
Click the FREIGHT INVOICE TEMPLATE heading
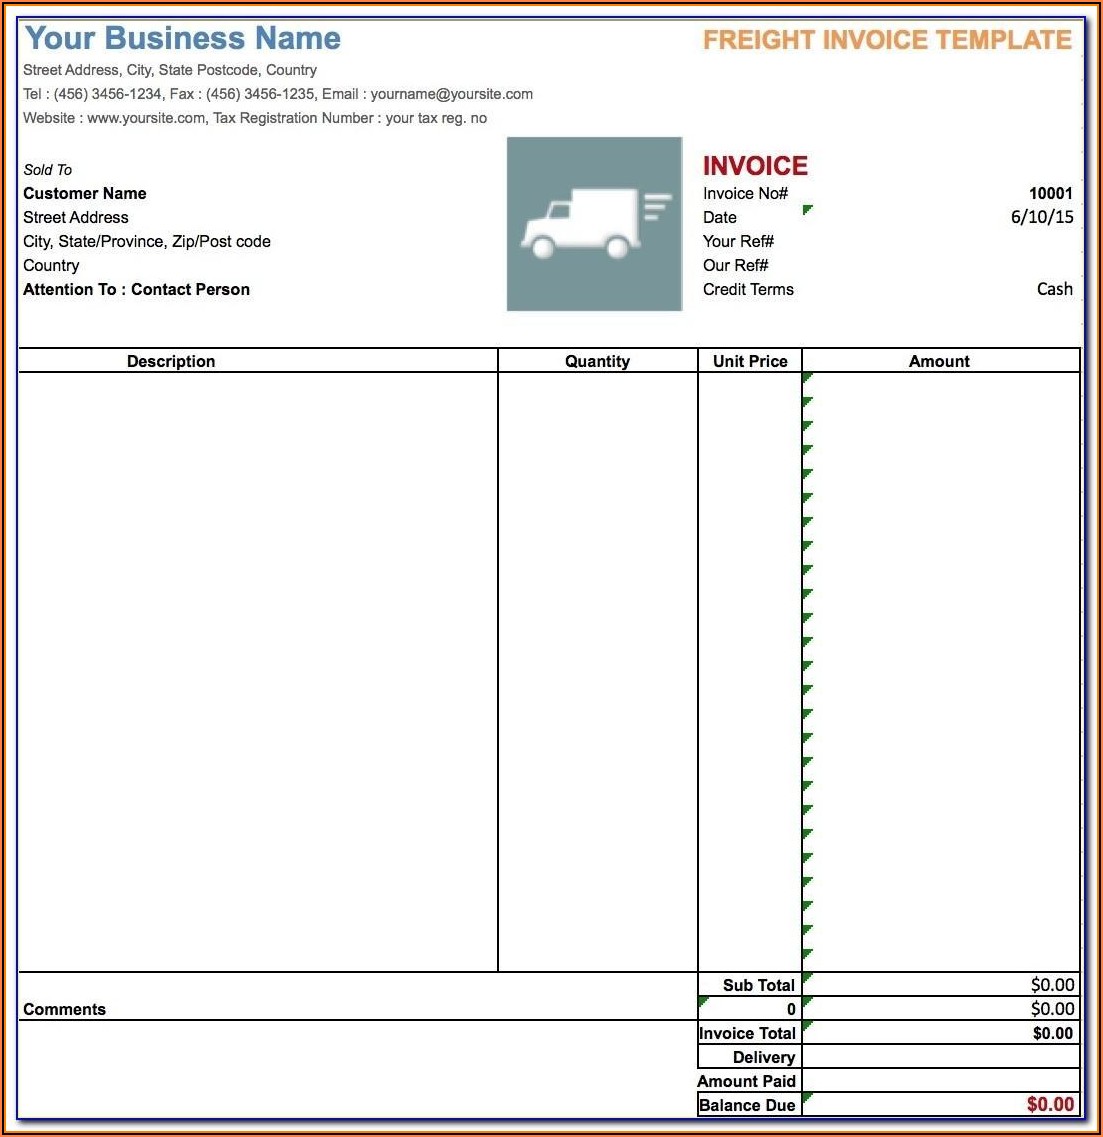tap(887, 40)
